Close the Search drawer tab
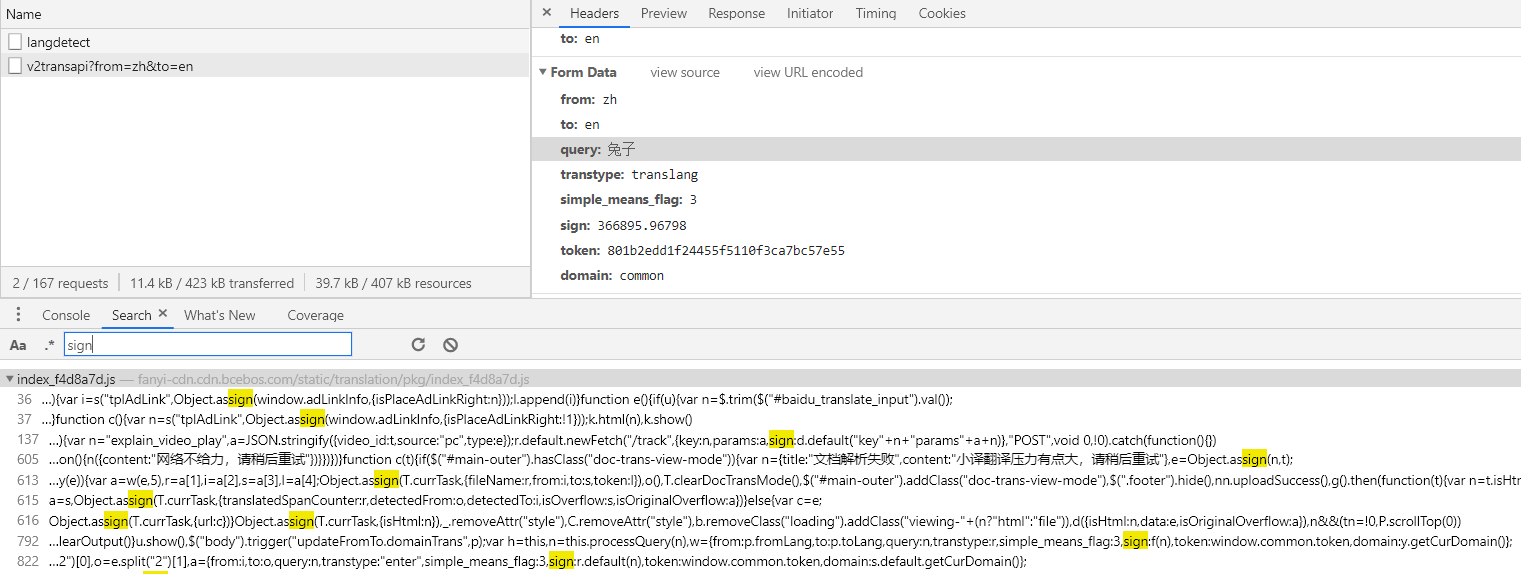This screenshot has height=574, width=1521. pos(163,314)
